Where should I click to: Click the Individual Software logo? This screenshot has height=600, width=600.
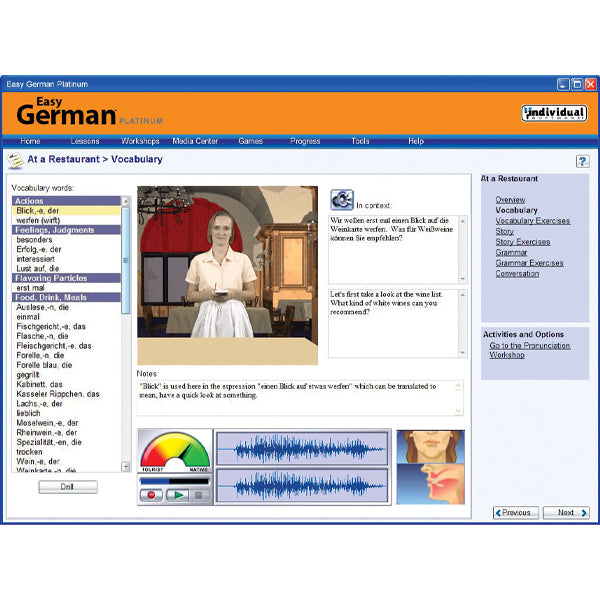click(554, 113)
